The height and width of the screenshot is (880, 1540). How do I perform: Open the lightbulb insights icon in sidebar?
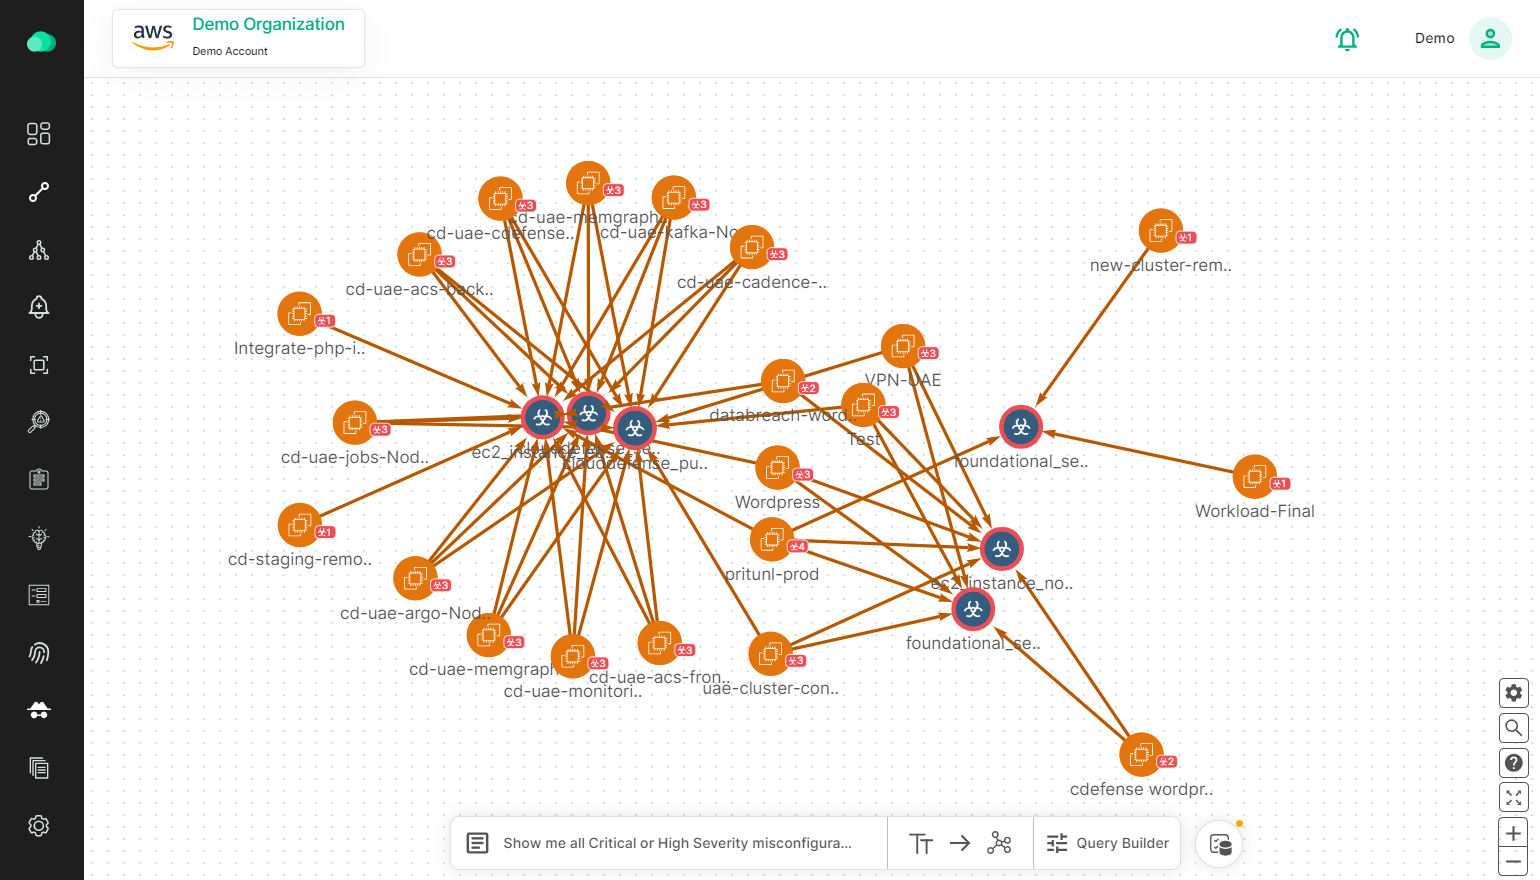(39, 538)
